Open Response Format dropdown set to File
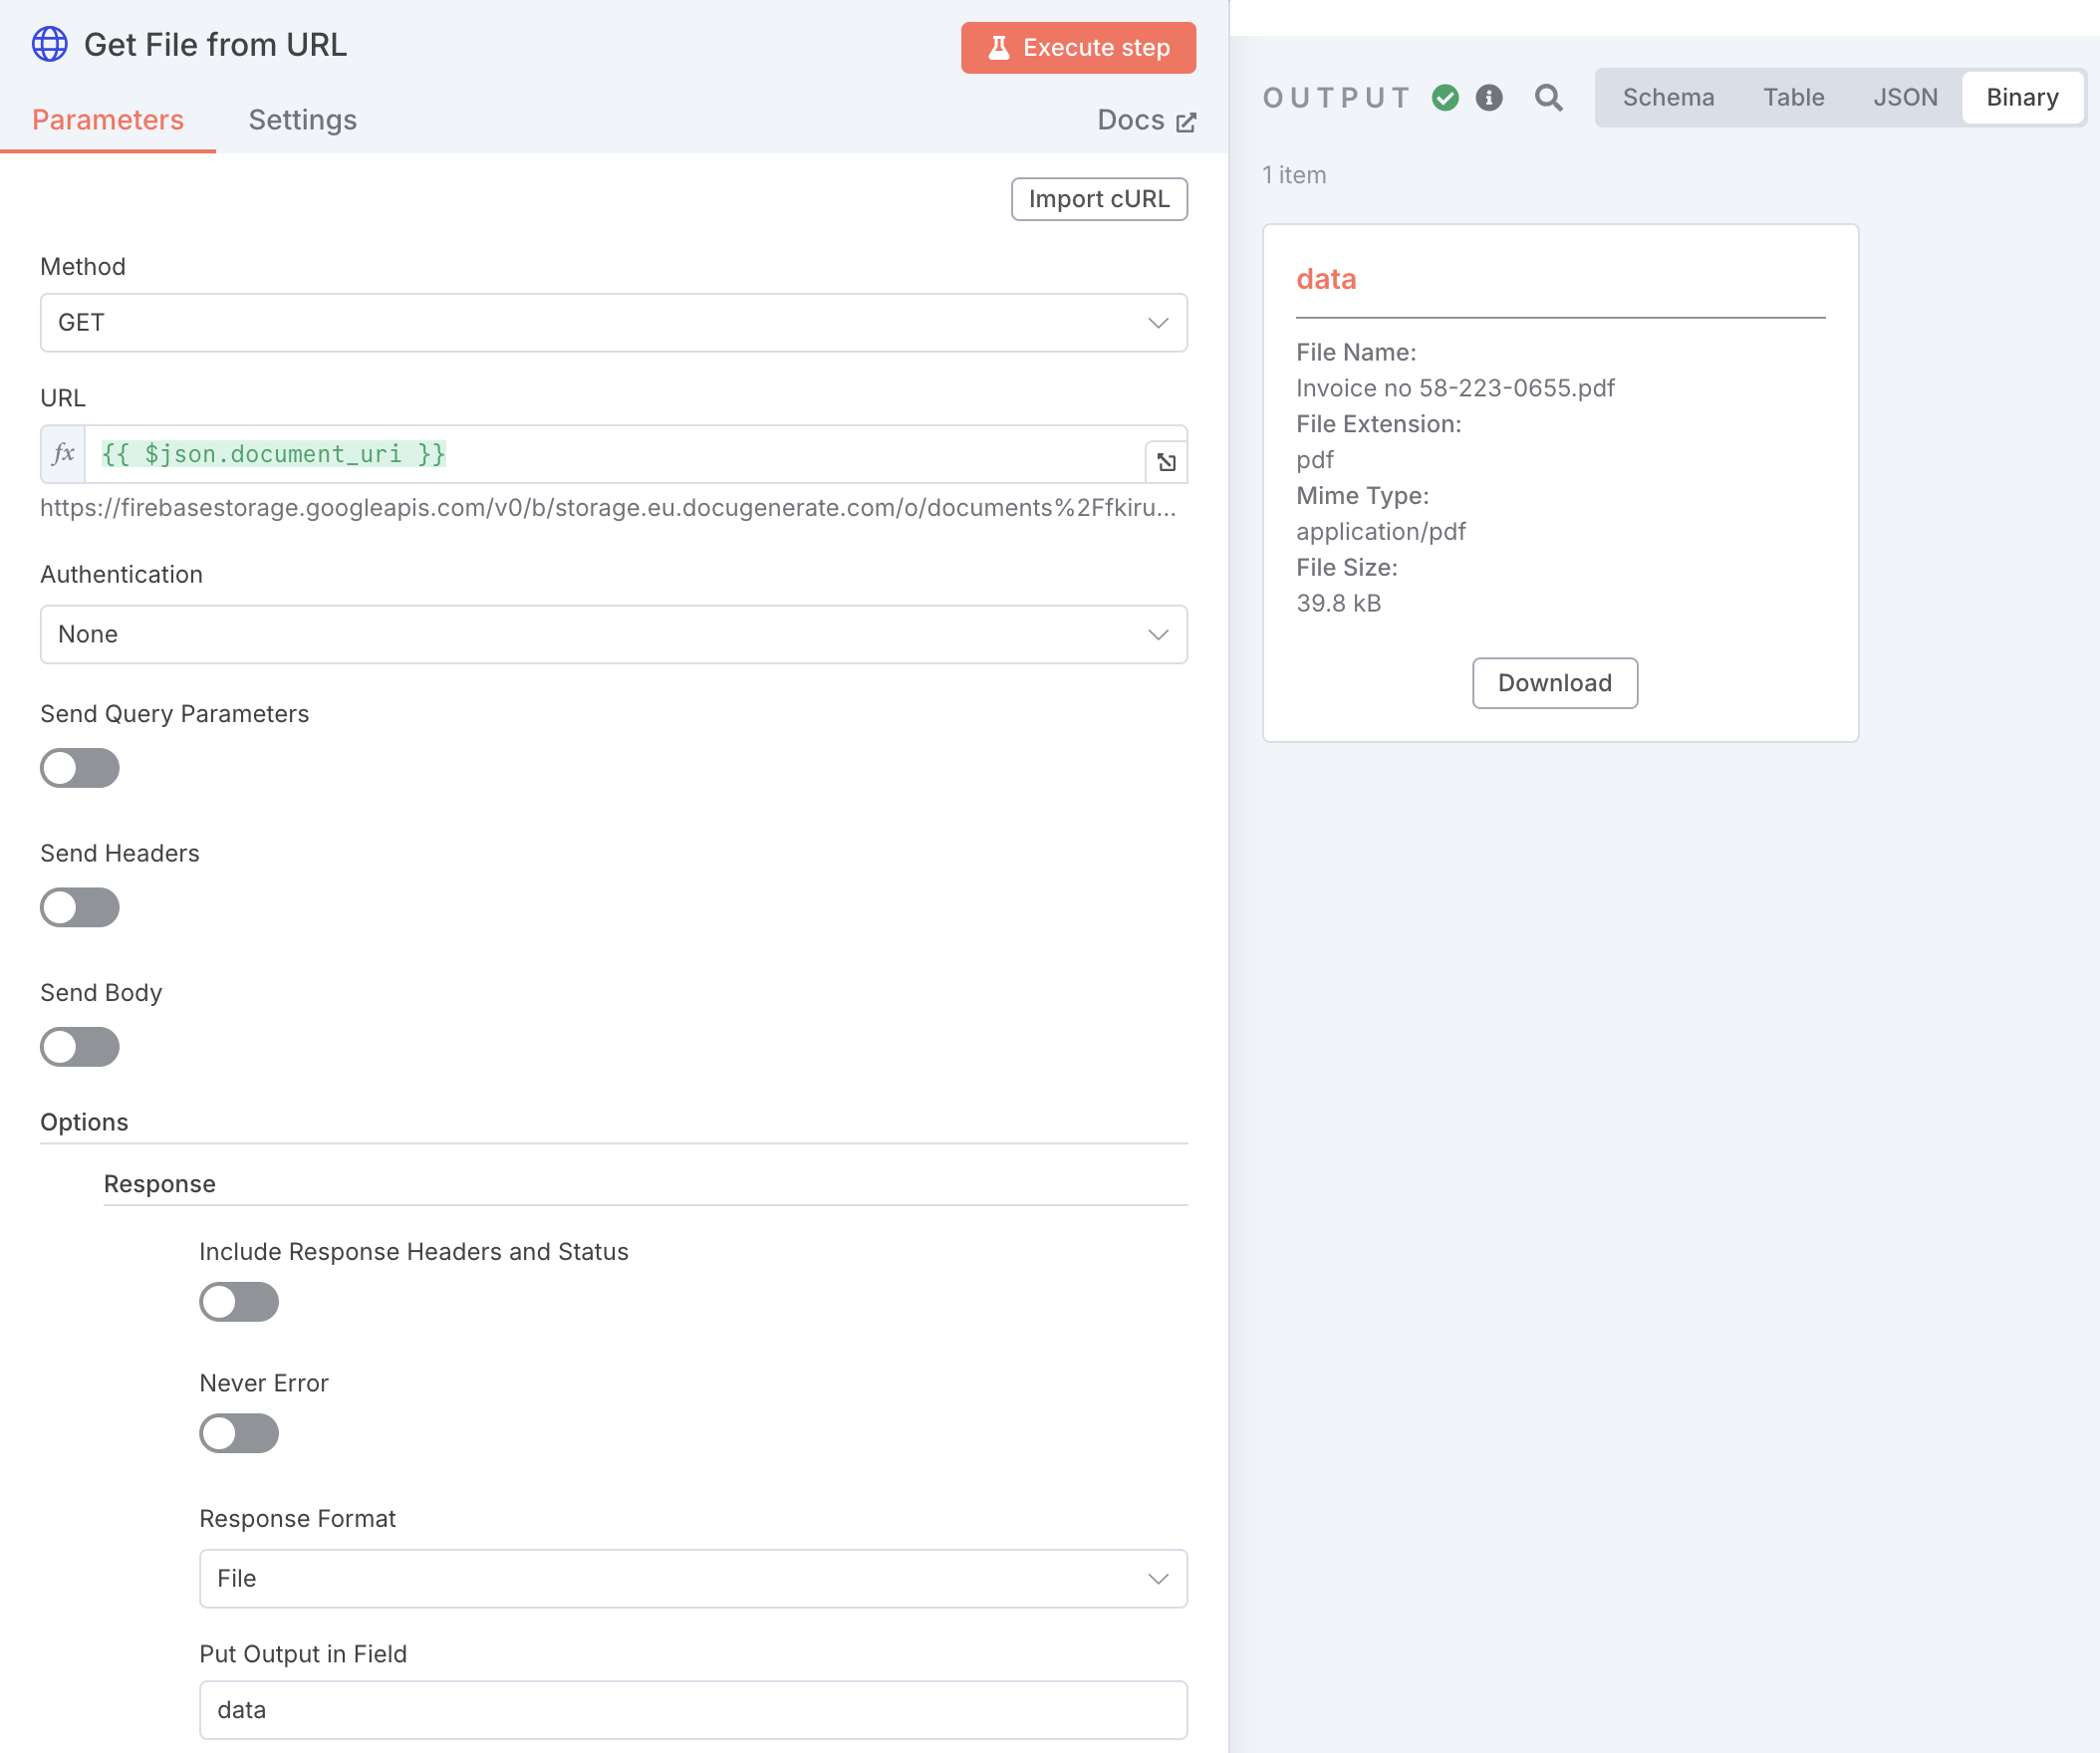2100x1753 pixels. [x=693, y=1578]
